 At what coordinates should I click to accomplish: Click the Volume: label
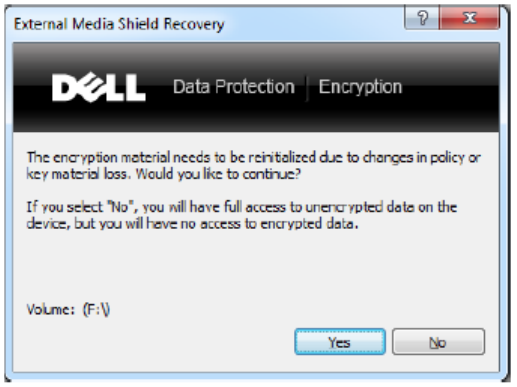click(51, 309)
